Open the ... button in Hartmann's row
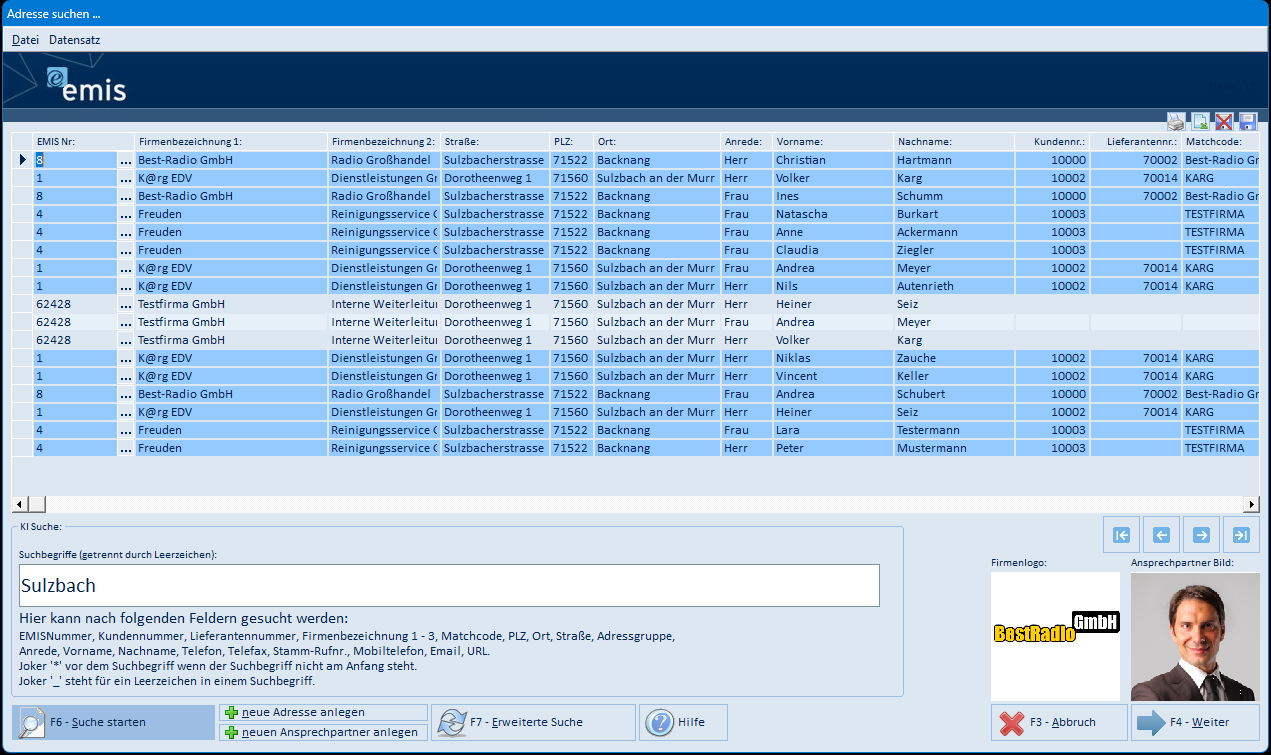 pyautogui.click(x=126, y=160)
